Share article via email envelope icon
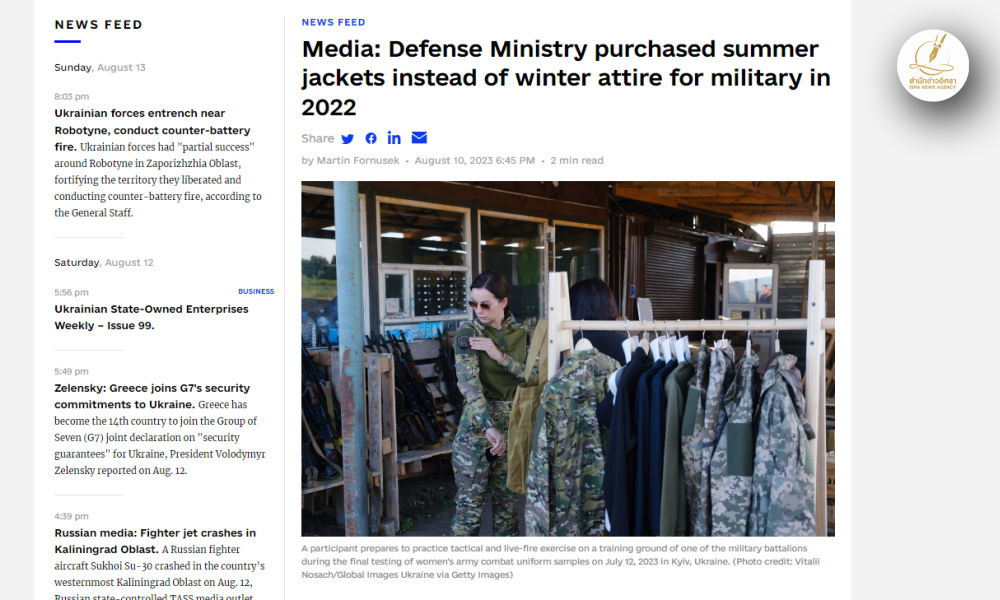Image resolution: width=1000 pixels, height=600 pixels. (419, 138)
